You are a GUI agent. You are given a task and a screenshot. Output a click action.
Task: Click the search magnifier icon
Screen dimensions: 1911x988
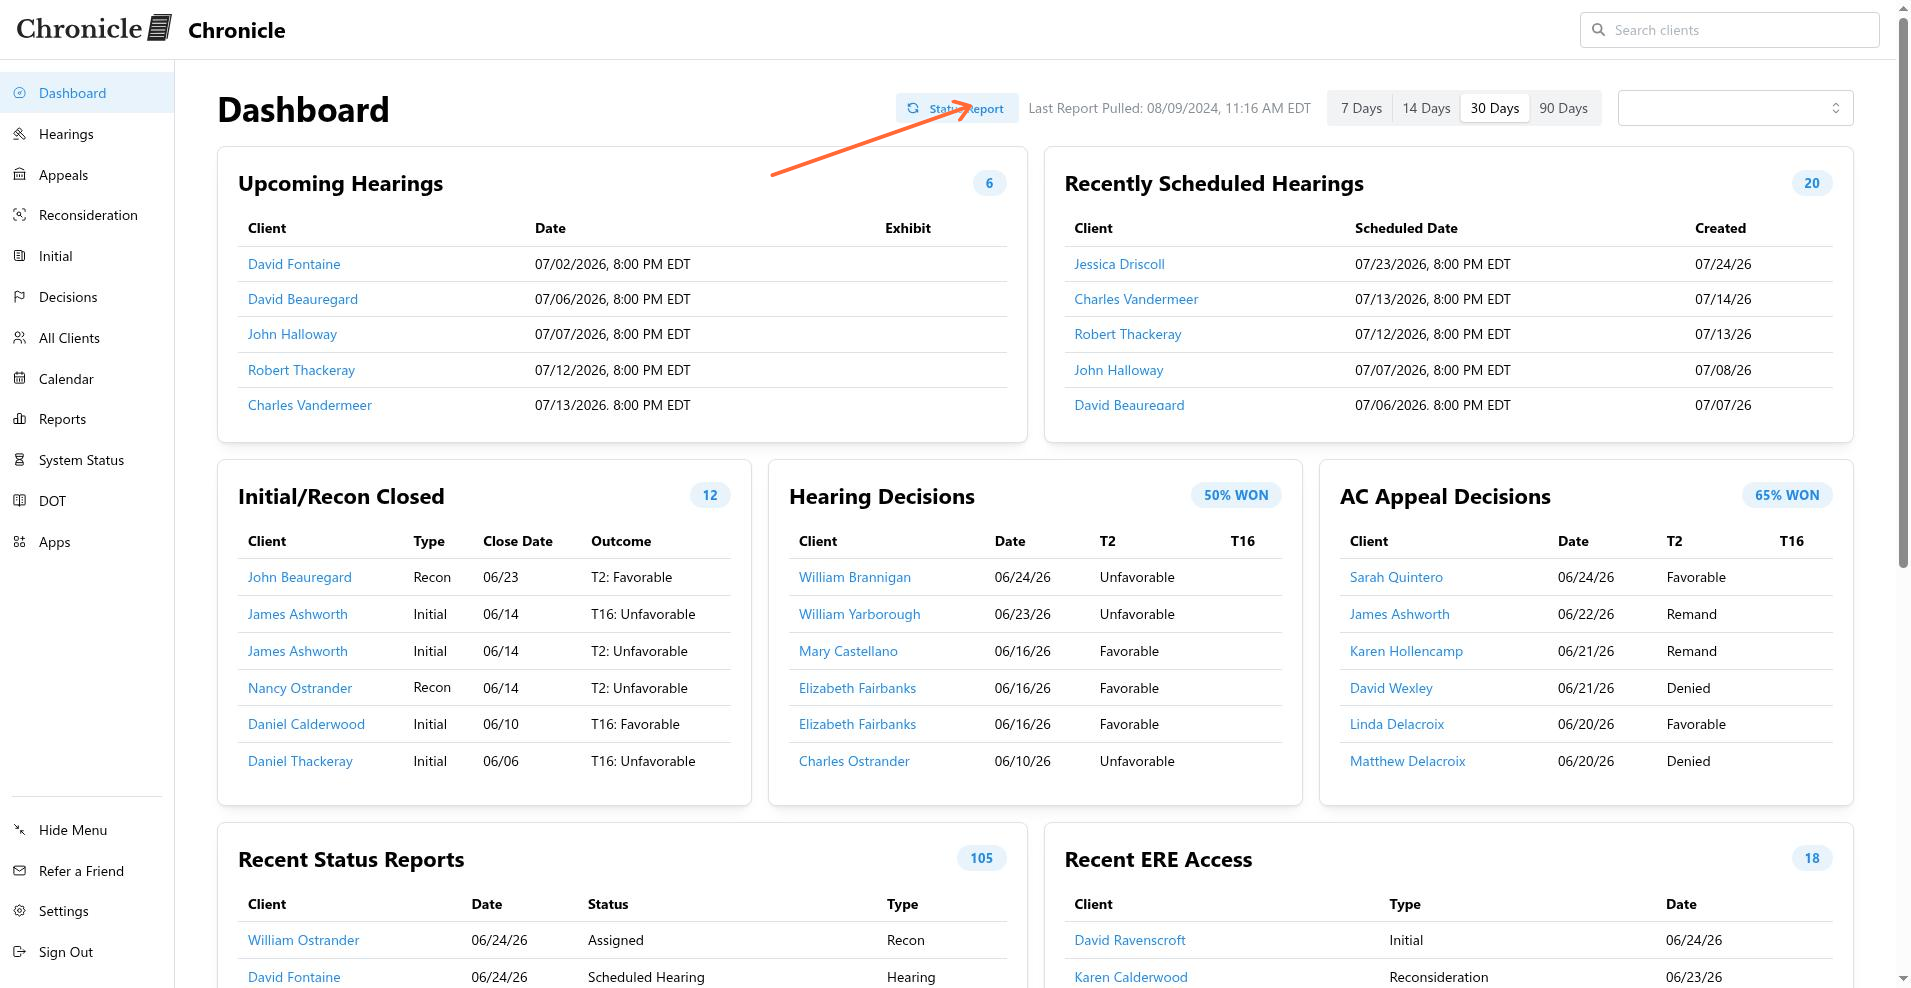[1598, 30]
